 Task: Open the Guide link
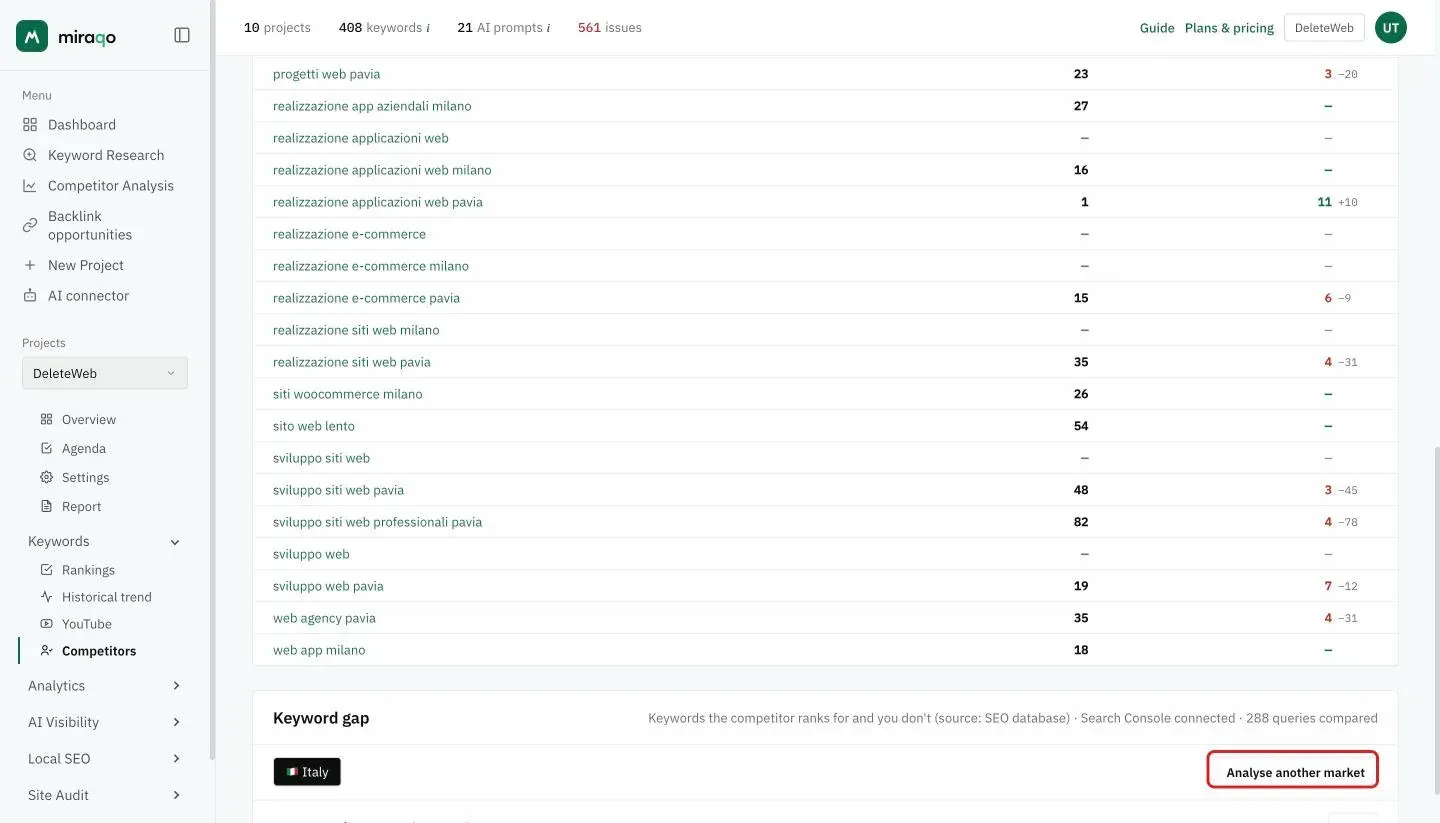pos(1157,28)
